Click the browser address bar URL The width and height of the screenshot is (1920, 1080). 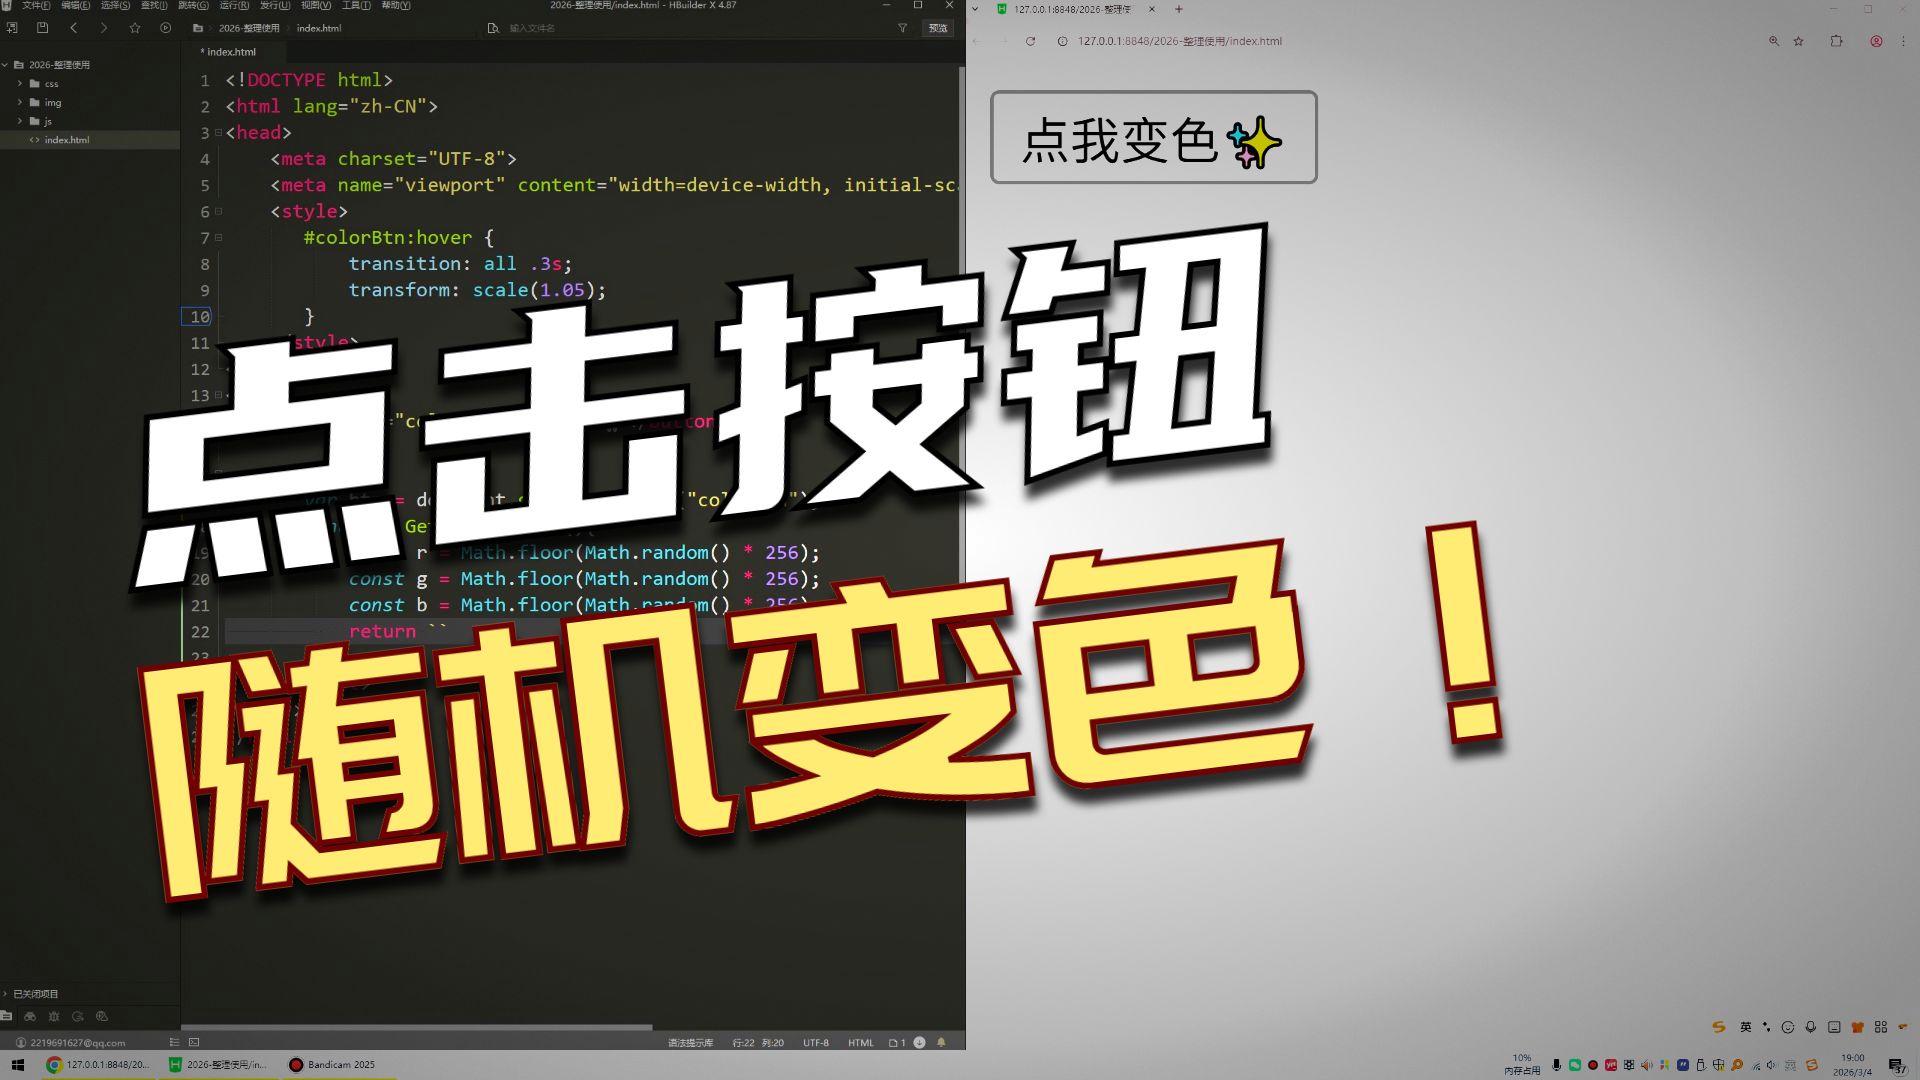click(1179, 41)
